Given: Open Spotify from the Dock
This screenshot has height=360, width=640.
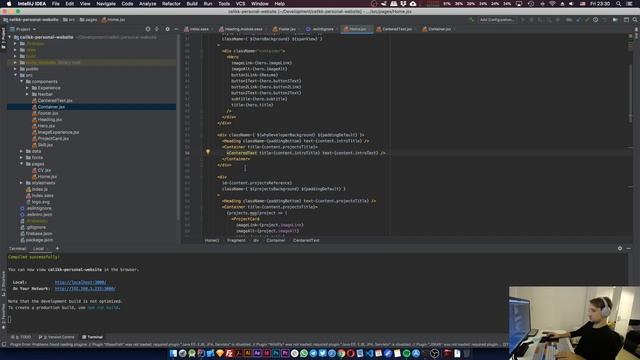Looking at the screenshot, I should coord(407,353).
